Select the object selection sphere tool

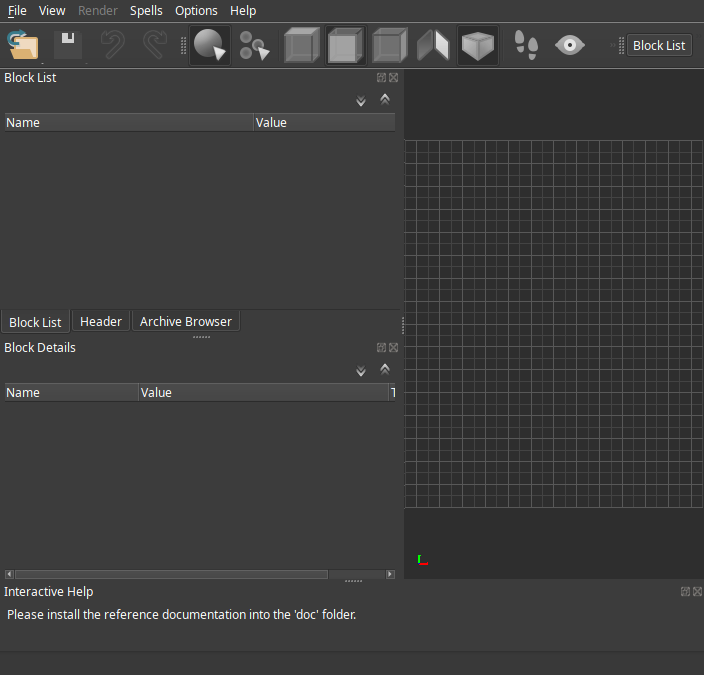pos(210,45)
